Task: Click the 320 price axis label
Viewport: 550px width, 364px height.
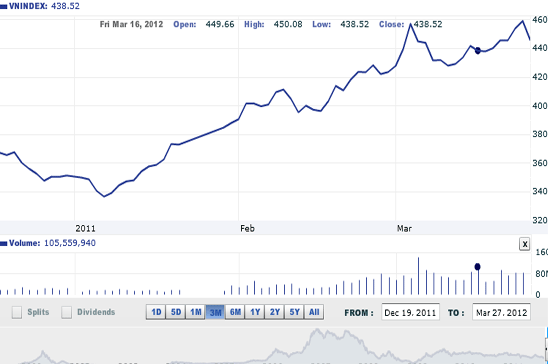Action: [539, 220]
